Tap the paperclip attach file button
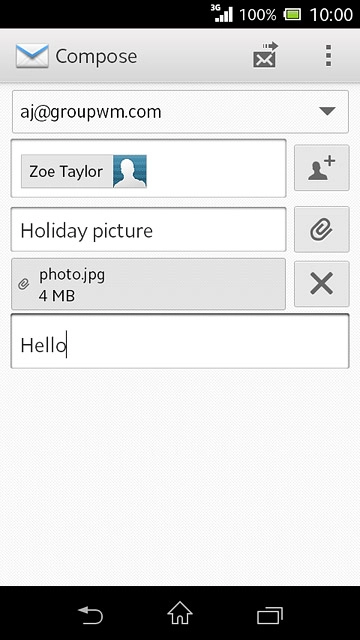The image size is (360, 640). tap(322, 229)
